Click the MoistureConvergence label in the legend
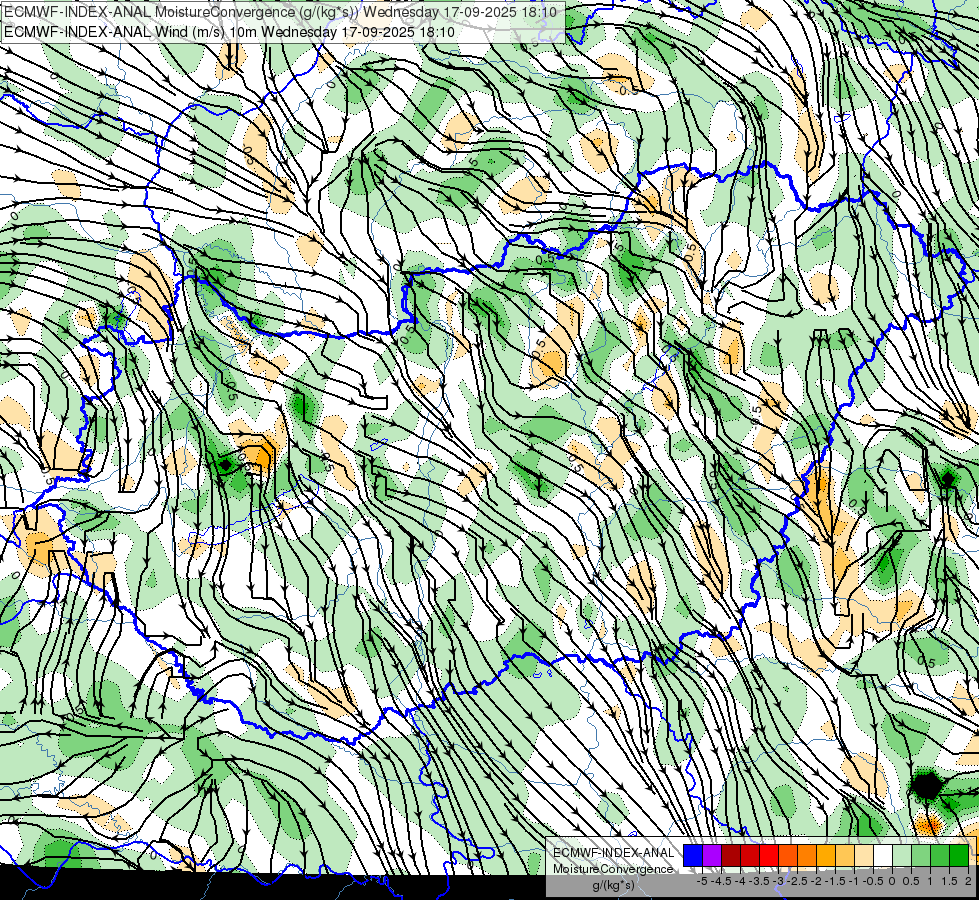979x900 pixels. [613, 869]
